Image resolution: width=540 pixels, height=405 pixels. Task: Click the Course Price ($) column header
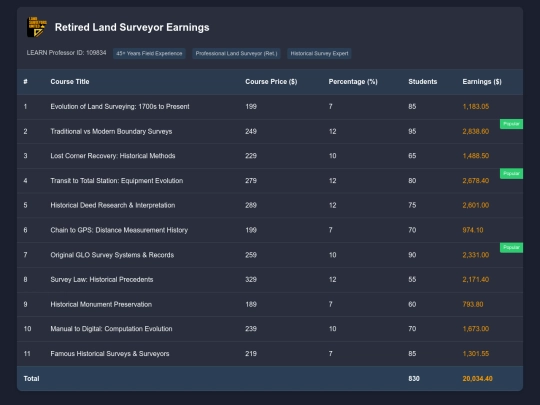click(271, 82)
